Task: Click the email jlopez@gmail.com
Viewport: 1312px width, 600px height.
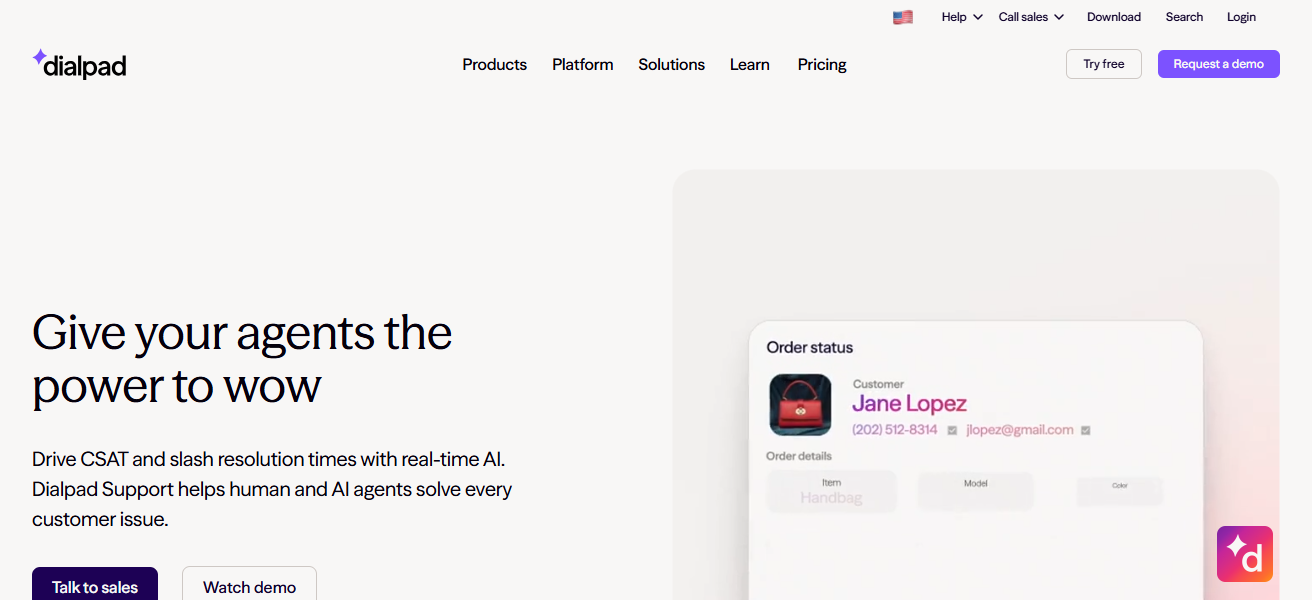Action: pos(1020,430)
